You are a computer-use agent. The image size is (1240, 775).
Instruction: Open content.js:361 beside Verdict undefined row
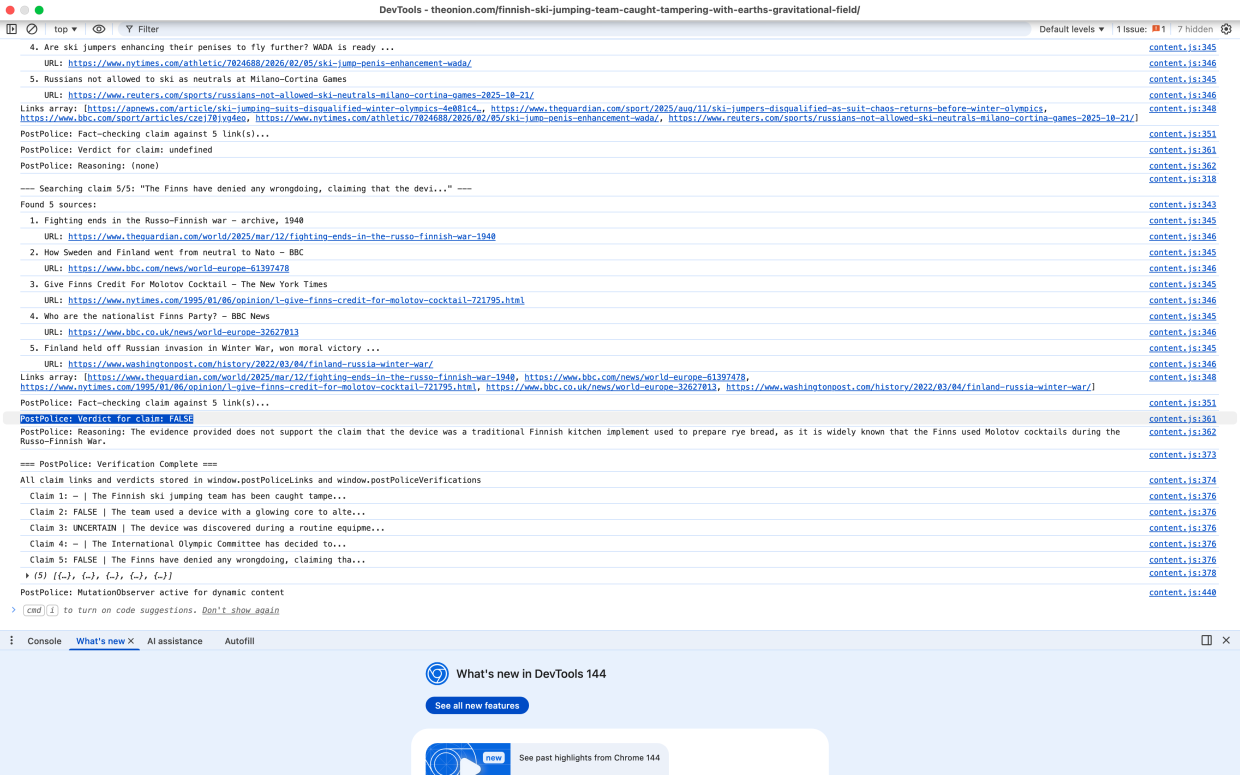point(1183,150)
